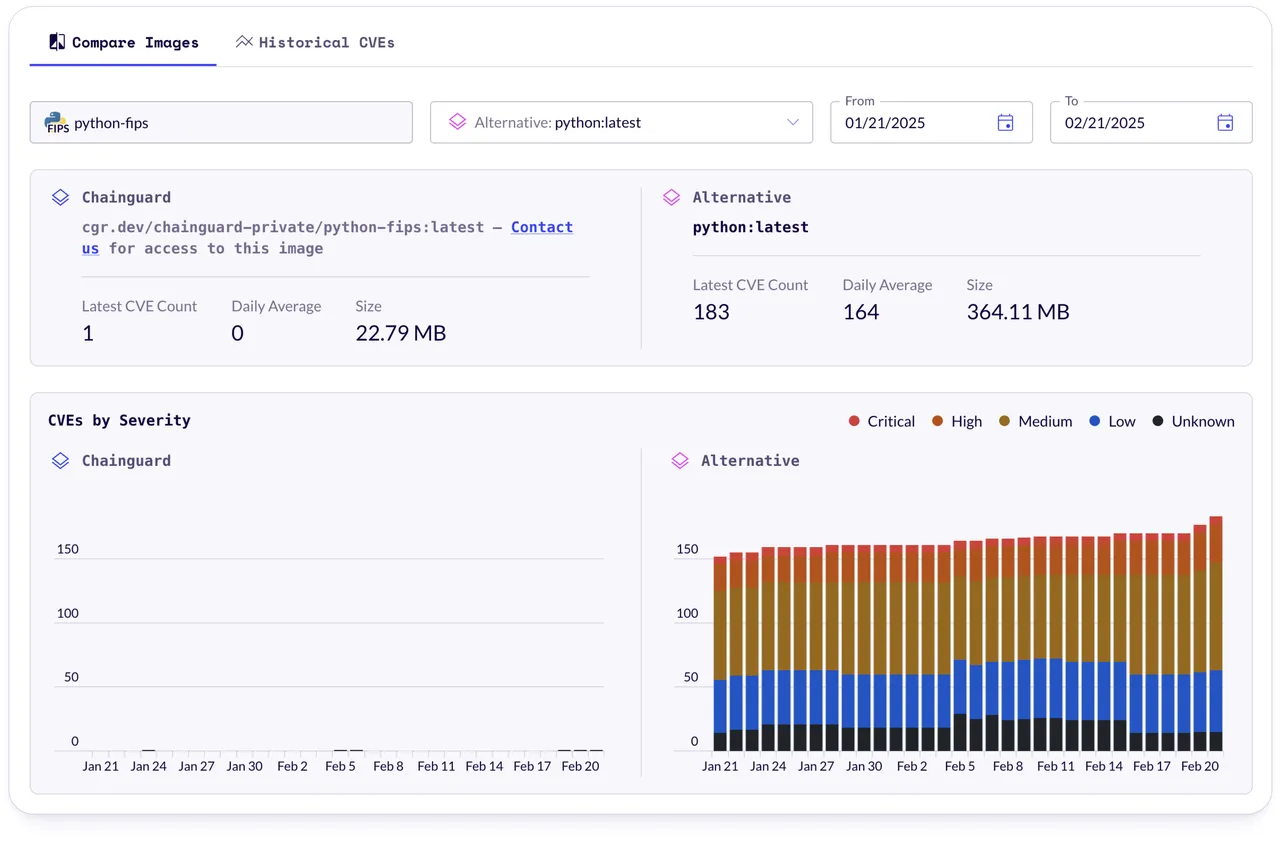Toggle the High severity legend label
The image size is (1280, 844).
tap(966, 421)
